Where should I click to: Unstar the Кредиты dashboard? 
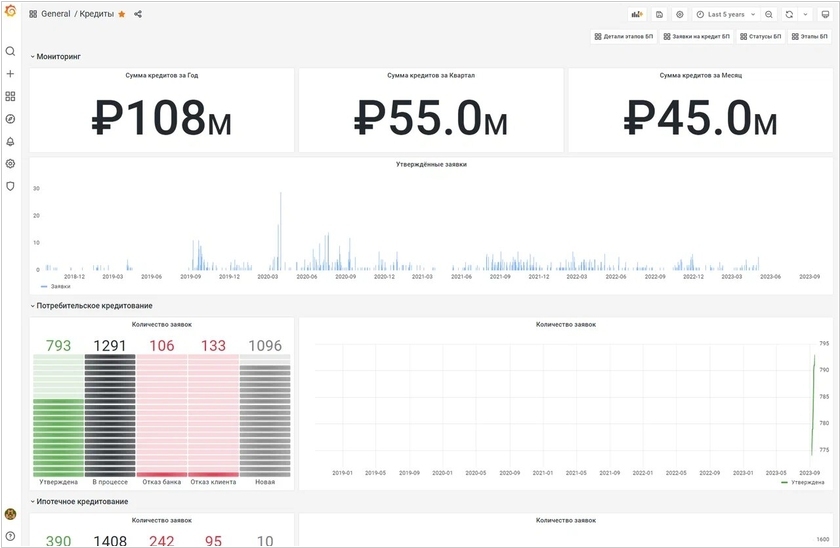[122, 14]
